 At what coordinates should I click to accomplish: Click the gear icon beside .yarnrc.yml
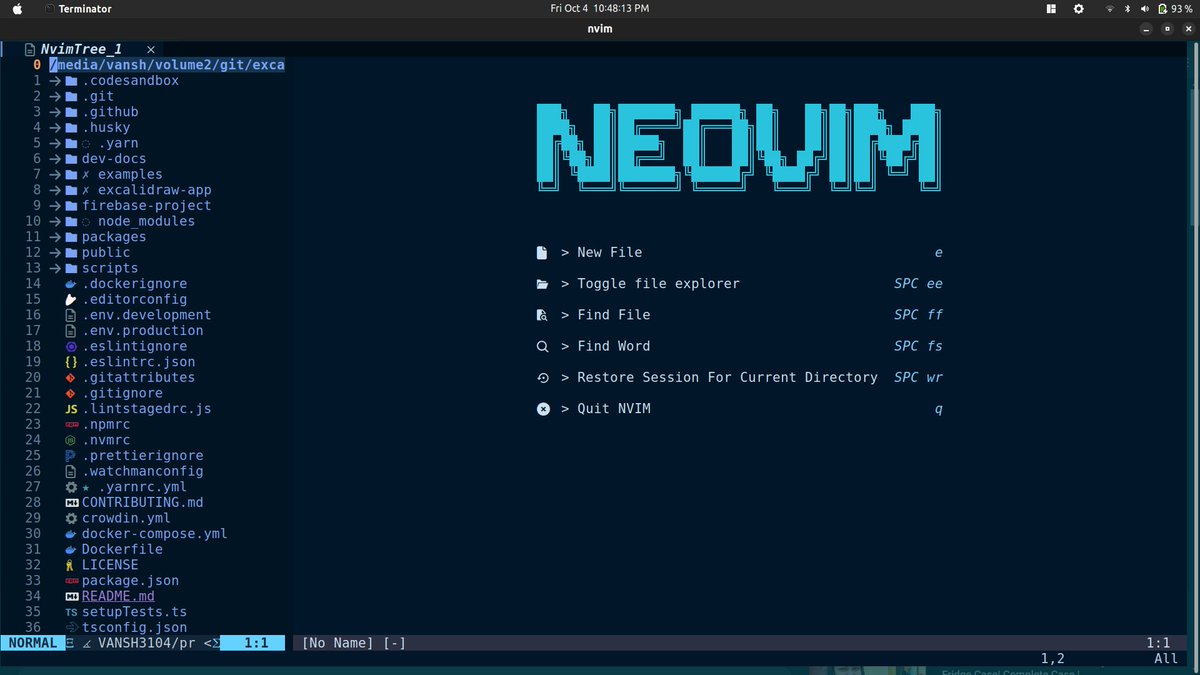(71, 487)
